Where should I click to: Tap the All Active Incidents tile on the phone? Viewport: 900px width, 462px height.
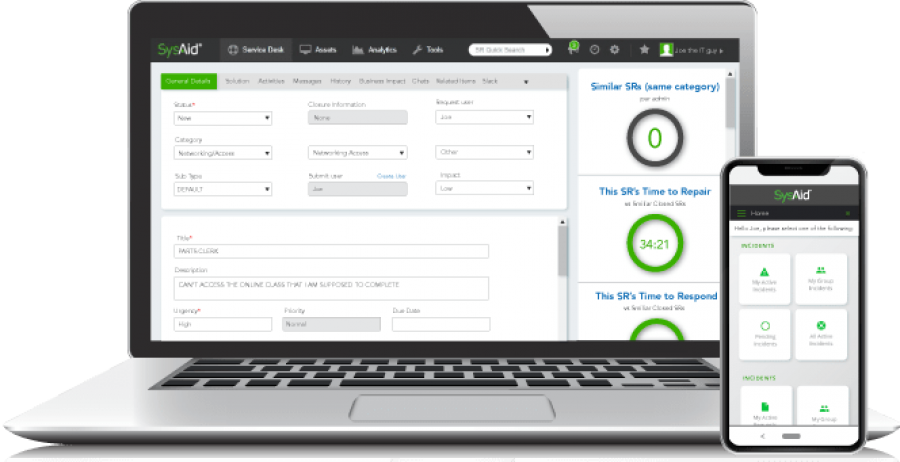[x=821, y=334]
